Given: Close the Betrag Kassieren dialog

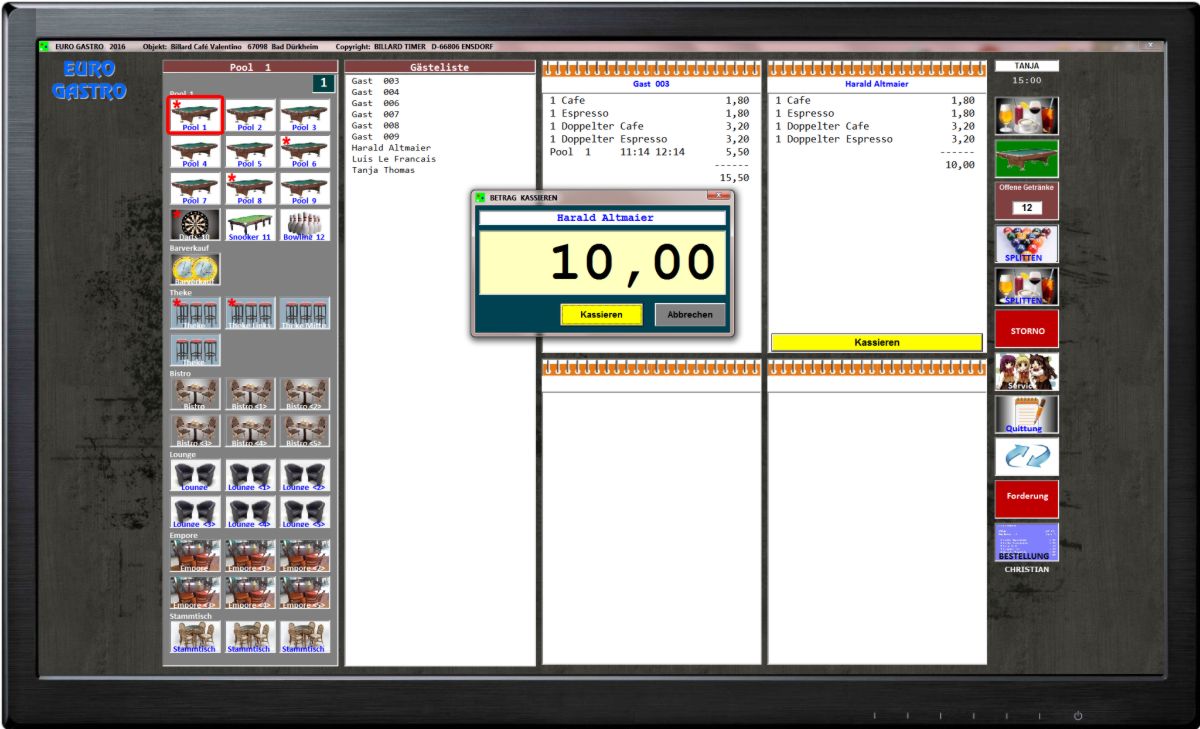Looking at the screenshot, I should point(718,197).
